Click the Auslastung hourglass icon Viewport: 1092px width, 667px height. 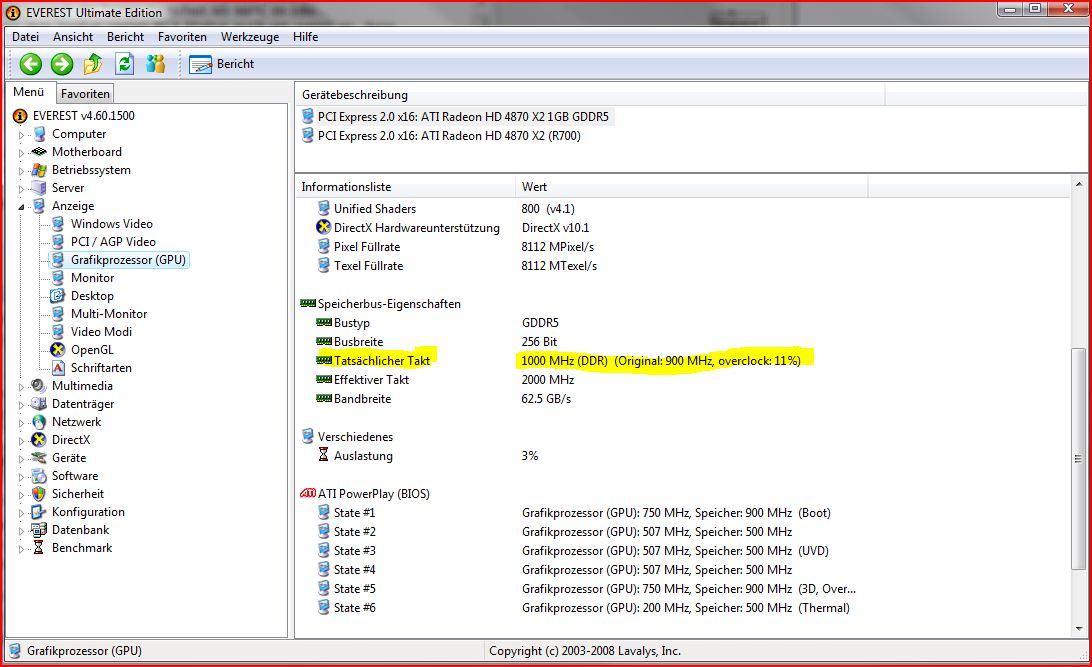point(323,455)
